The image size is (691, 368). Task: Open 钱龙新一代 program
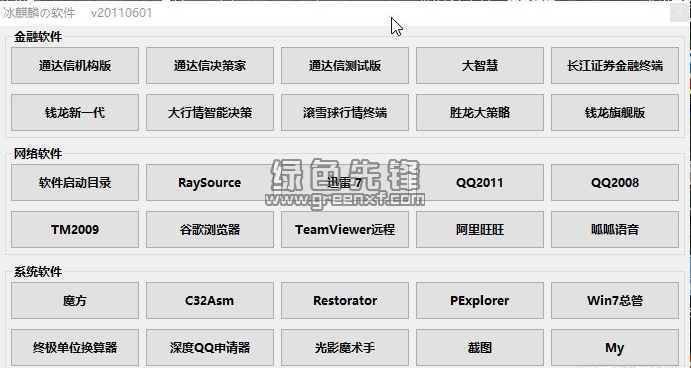coord(75,112)
